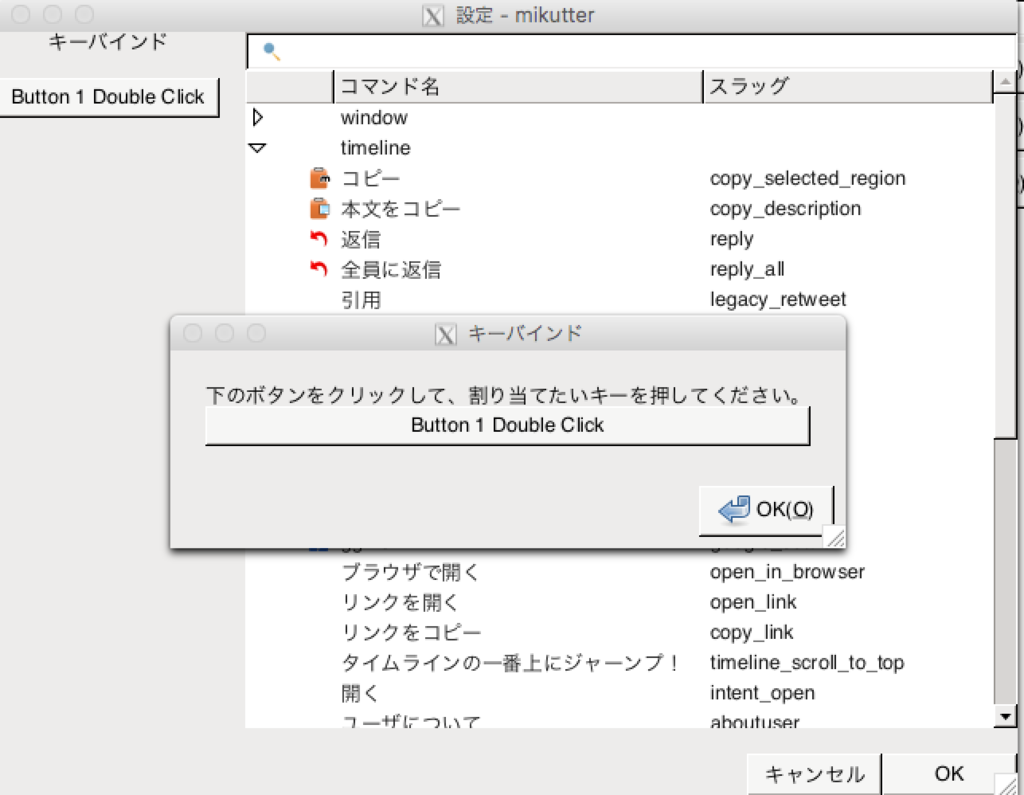Click the clipboard icon beside 本文をコピー
1024x795 pixels.
(x=319, y=208)
